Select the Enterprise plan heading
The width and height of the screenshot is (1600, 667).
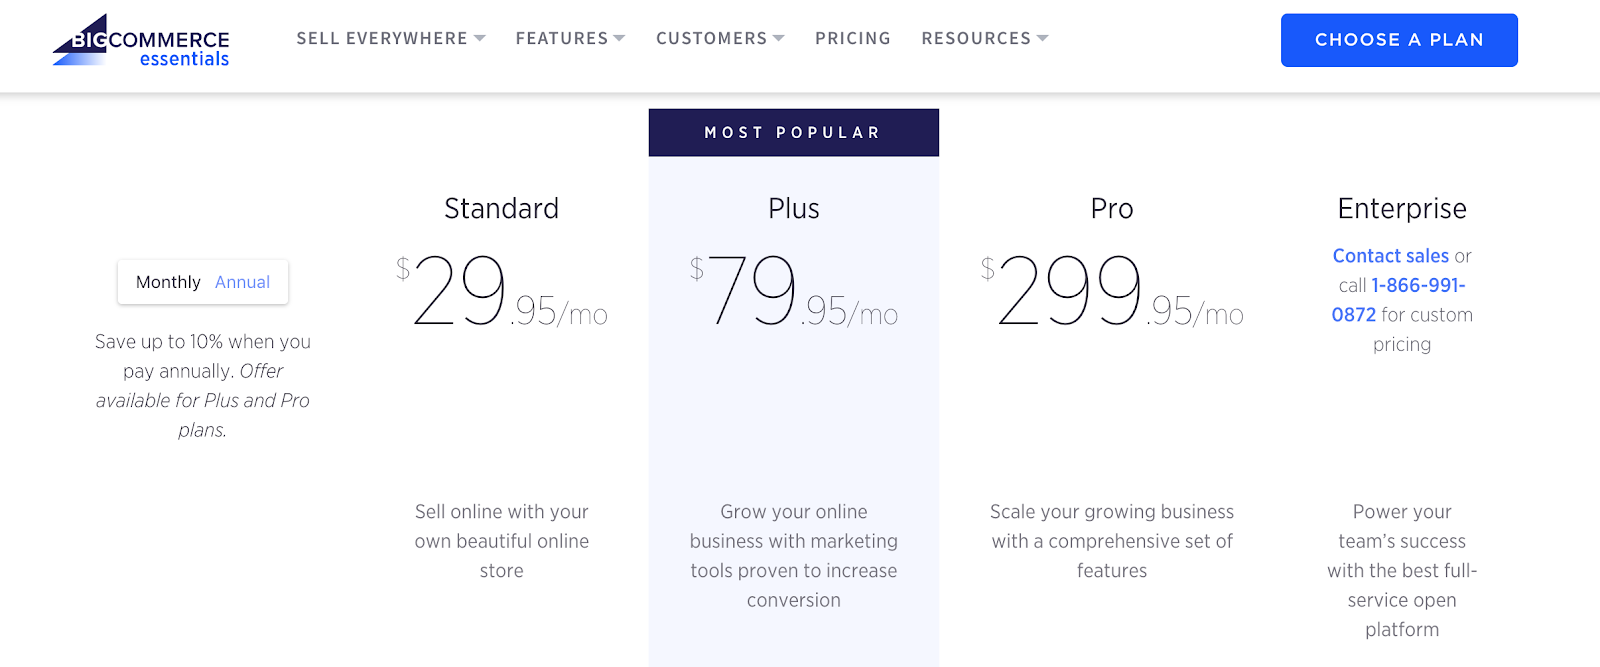tap(1401, 209)
